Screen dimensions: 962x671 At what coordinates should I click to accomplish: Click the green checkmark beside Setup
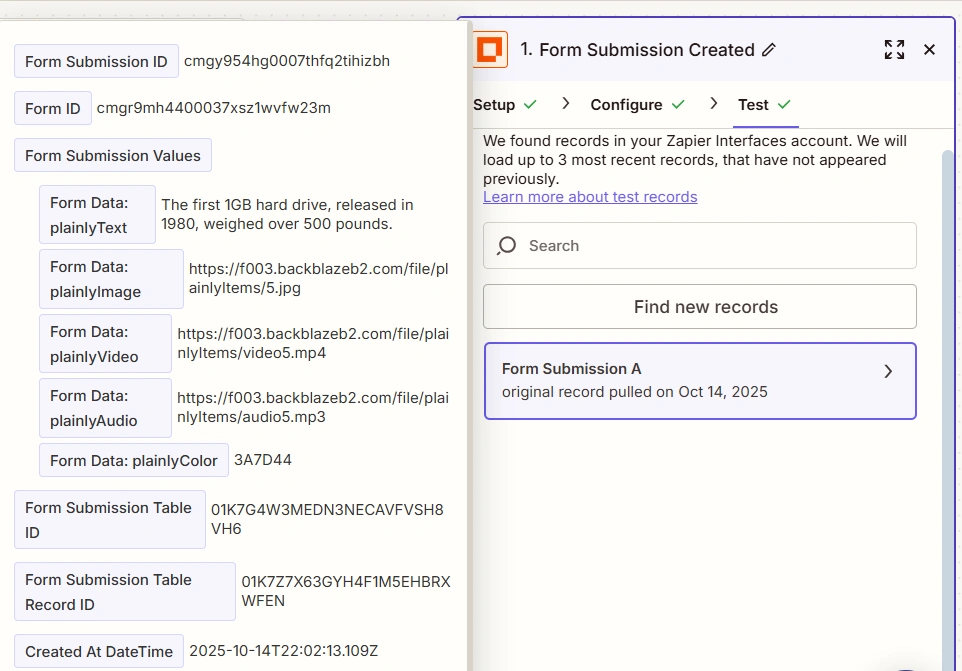click(530, 105)
